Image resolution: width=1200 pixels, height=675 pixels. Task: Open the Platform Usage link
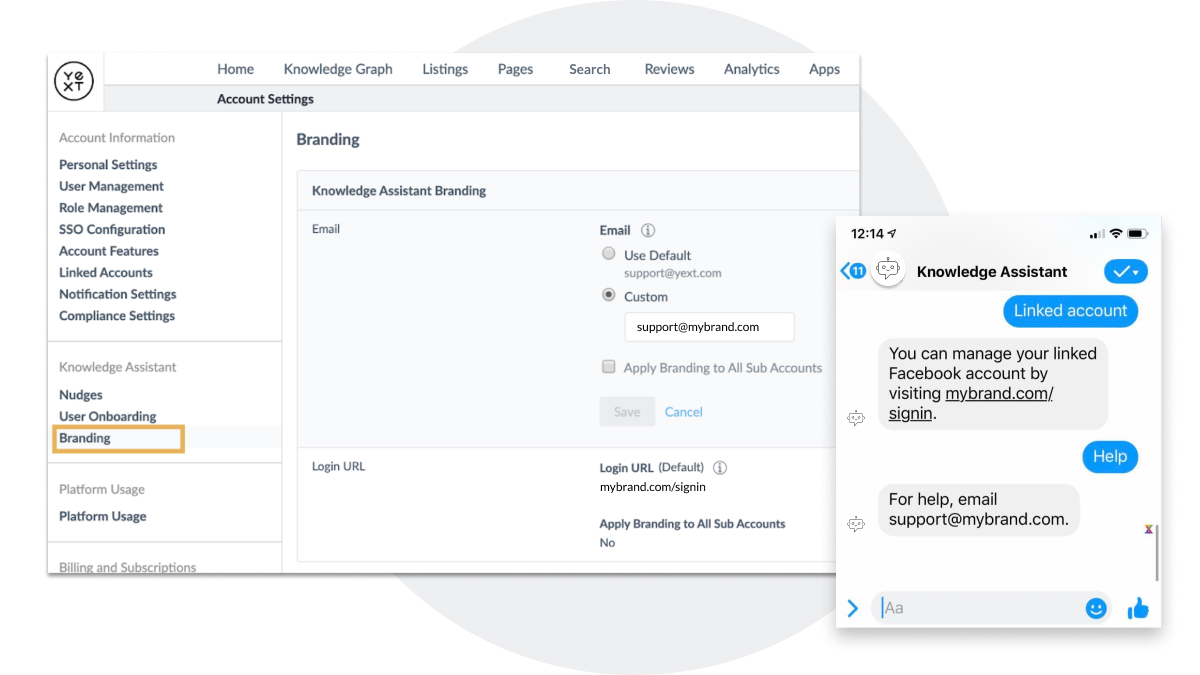[x=103, y=516]
